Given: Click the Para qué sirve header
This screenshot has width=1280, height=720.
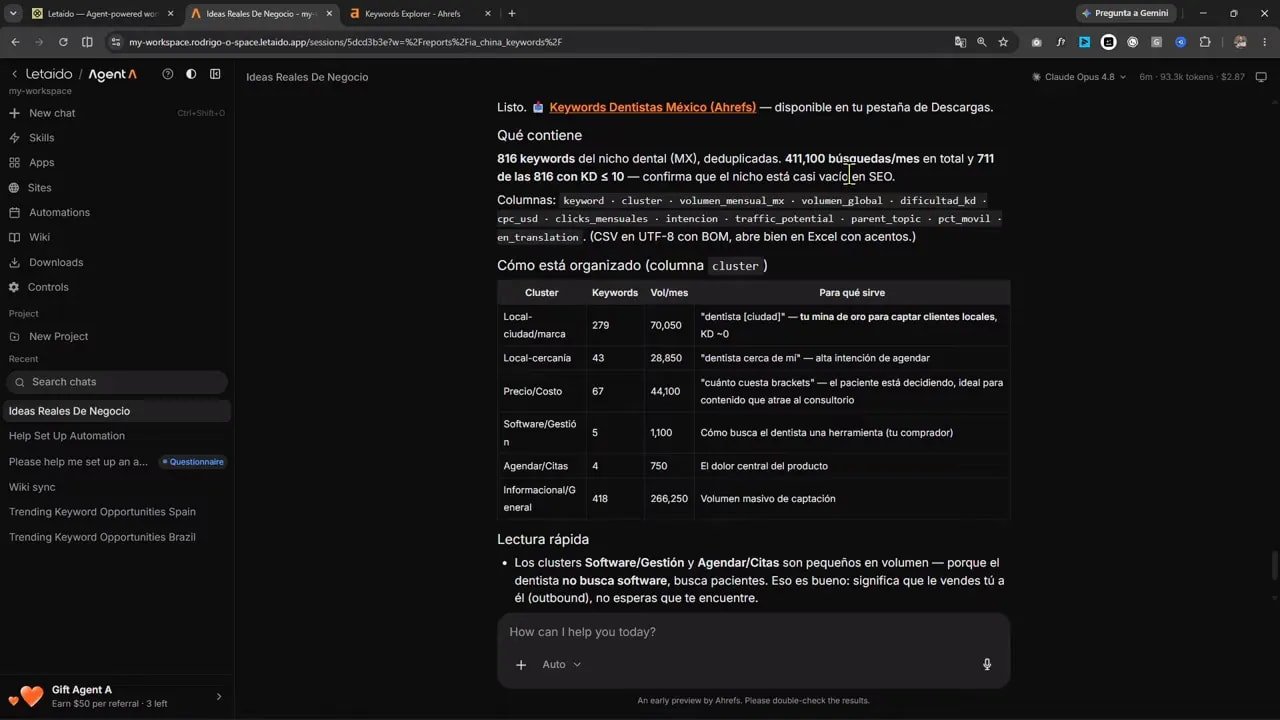Looking at the screenshot, I should coord(852,293).
